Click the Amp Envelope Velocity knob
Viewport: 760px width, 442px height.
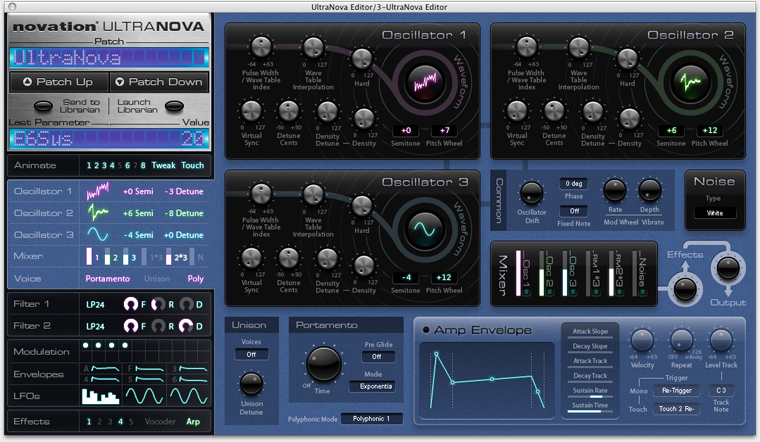point(642,340)
